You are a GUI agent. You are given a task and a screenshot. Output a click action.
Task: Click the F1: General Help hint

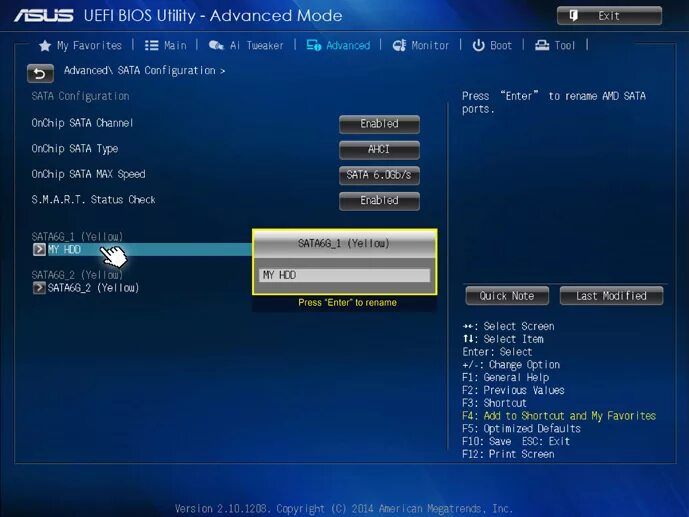click(506, 378)
